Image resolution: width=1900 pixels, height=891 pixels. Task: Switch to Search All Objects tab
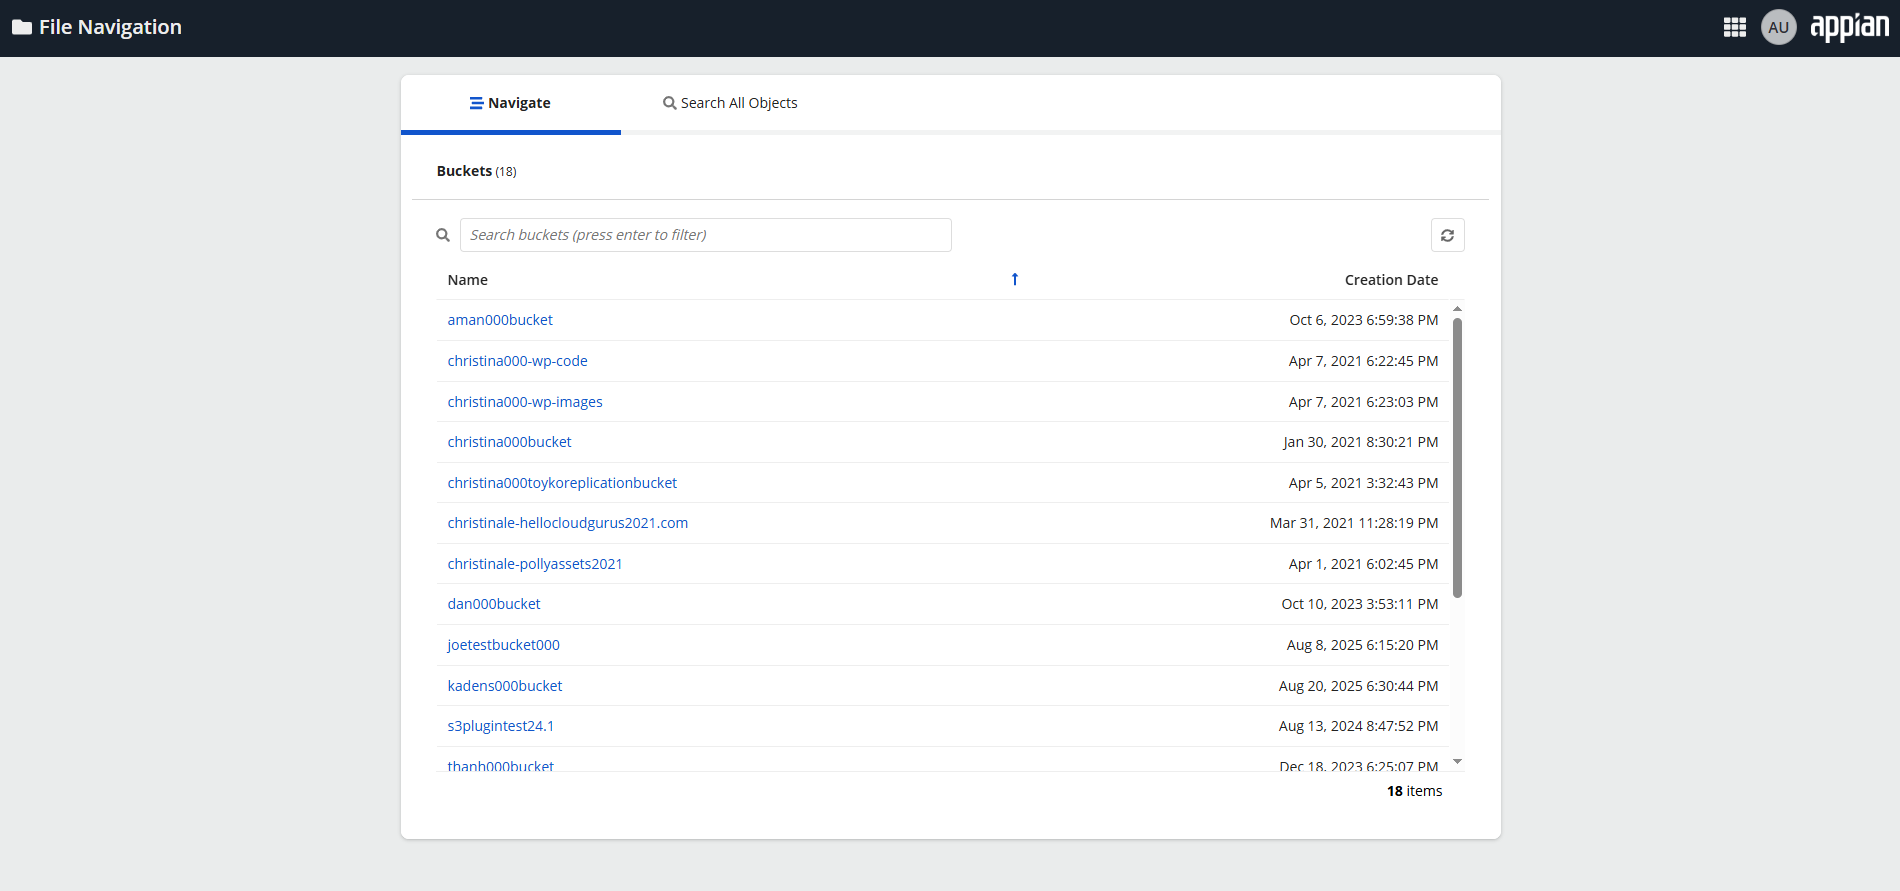pyautogui.click(x=730, y=103)
